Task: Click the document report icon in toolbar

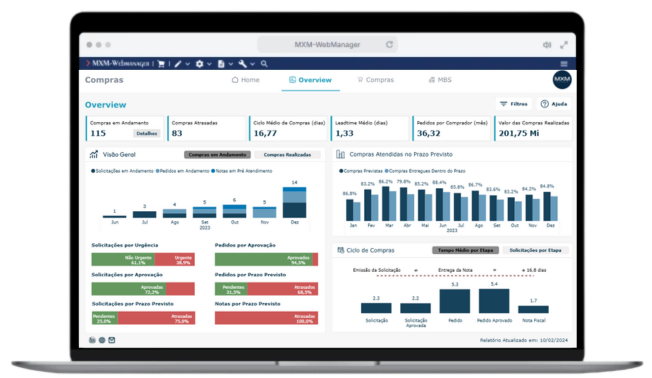Action: pyautogui.click(x=221, y=64)
